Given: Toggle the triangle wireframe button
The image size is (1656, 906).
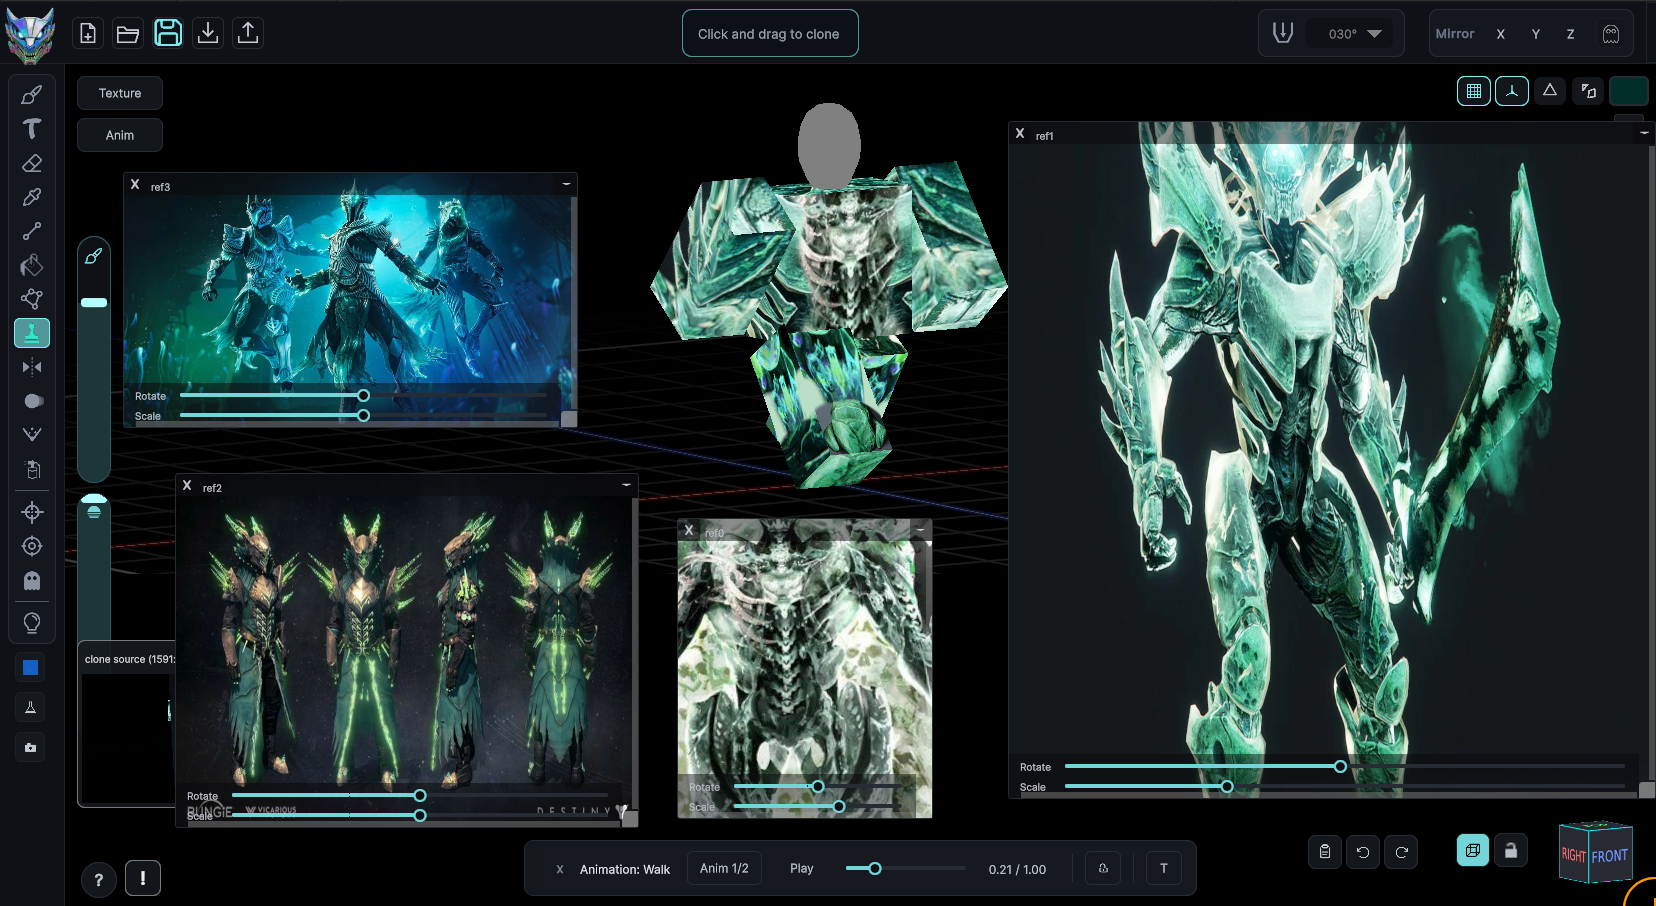Looking at the screenshot, I should point(1550,91).
